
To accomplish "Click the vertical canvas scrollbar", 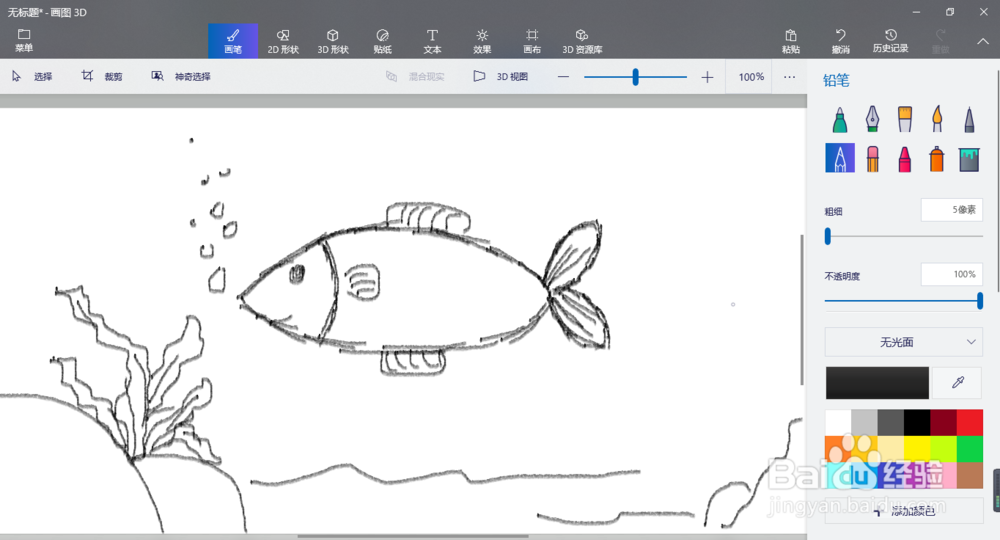I will pyautogui.click(x=802, y=310).
